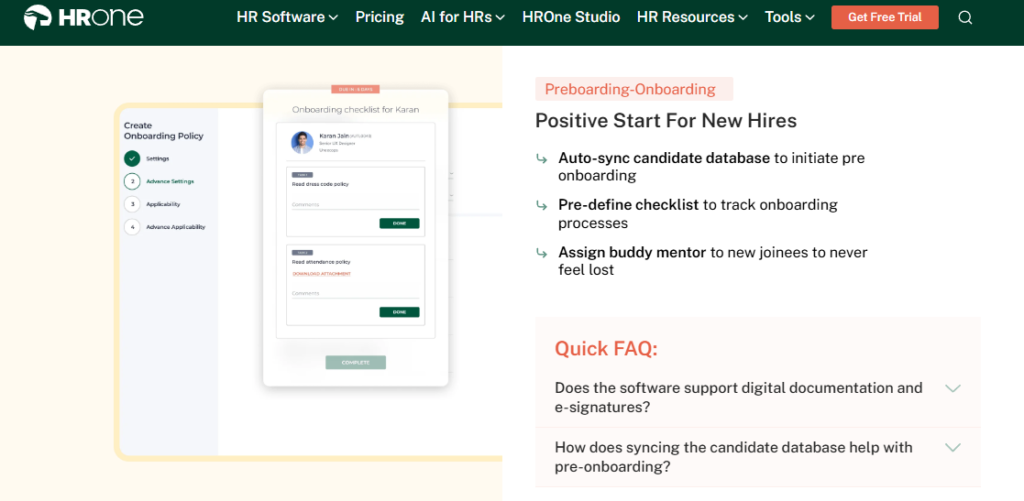This screenshot has height=501, width=1024.
Task: Expand the HR Resources menu
Action: tap(692, 17)
